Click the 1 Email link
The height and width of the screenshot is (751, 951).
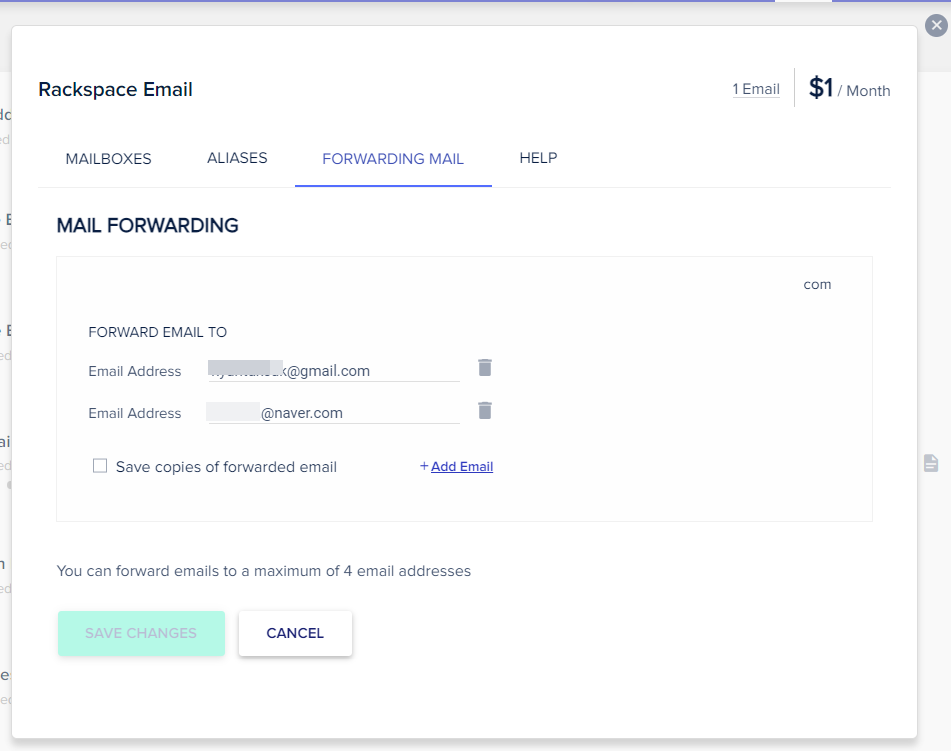[x=756, y=89]
